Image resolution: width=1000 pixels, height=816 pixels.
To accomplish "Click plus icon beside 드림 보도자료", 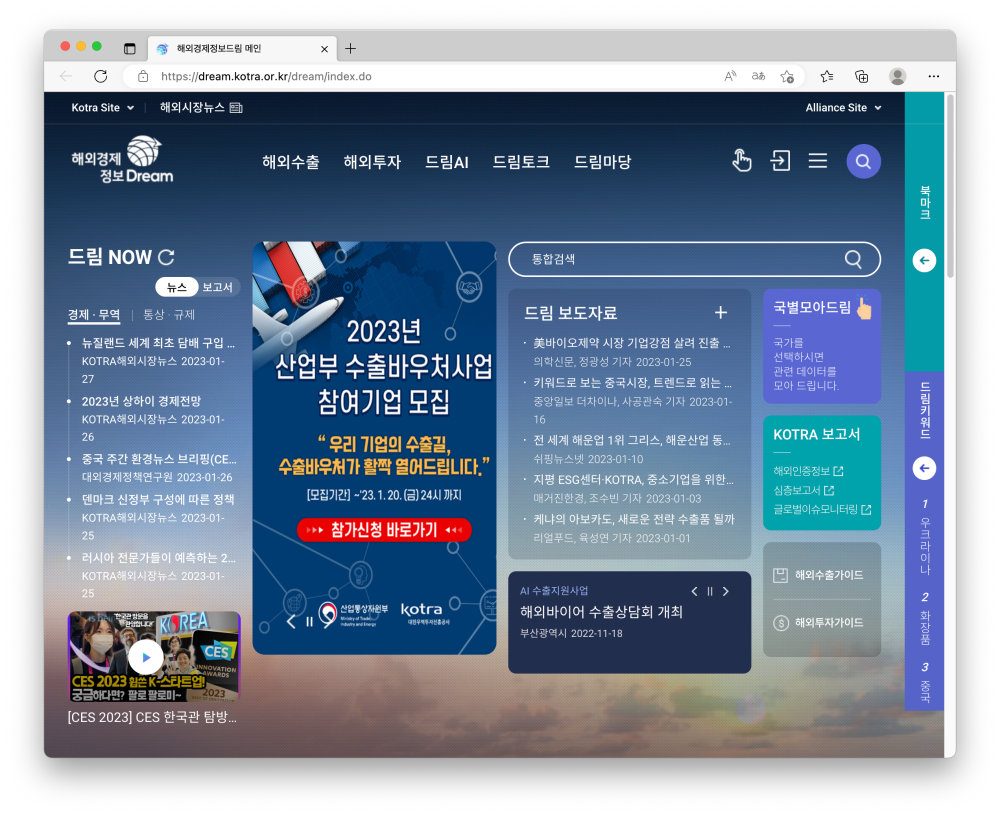I will coord(721,313).
